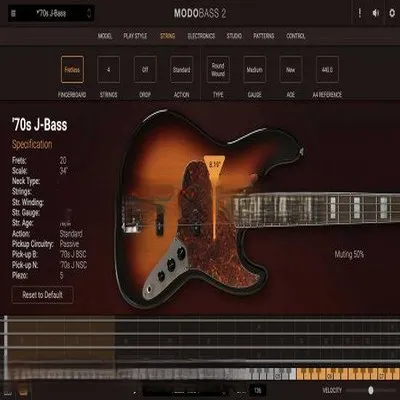Screen dimensions: 400x400
Task: Click the bridge pickup on the bass body
Action: [x=160, y=219]
